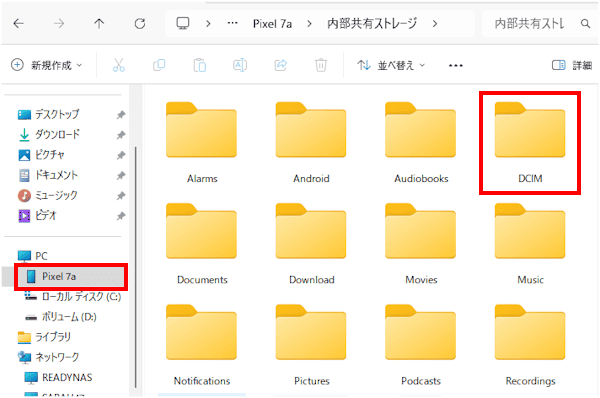Click the pin icon next to ドキュメント
The image size is (600, 398).
pyautogui.click(x=121, y=175)
